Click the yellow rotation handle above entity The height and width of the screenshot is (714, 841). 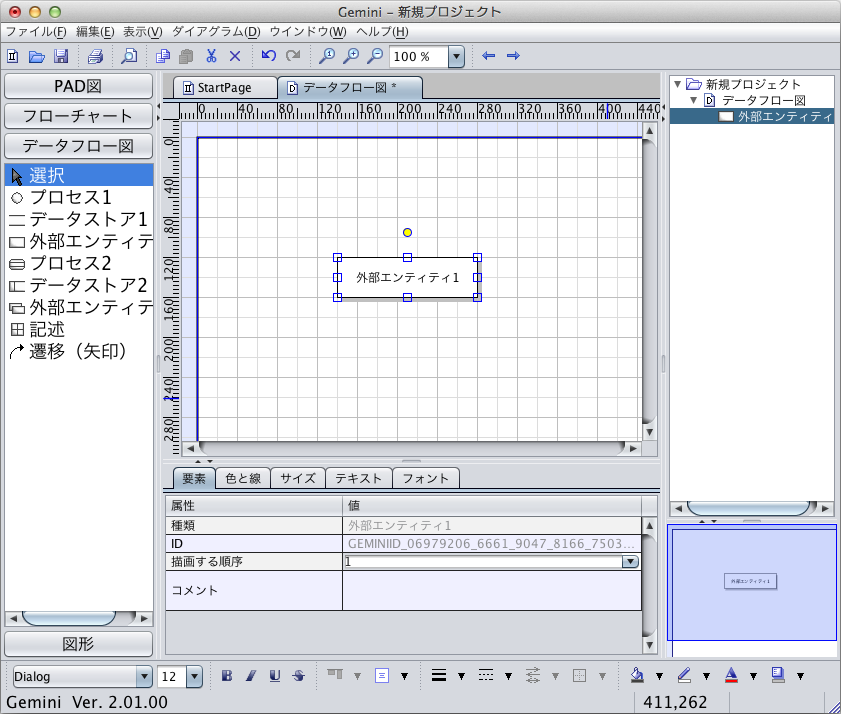(x=408, y=232)
